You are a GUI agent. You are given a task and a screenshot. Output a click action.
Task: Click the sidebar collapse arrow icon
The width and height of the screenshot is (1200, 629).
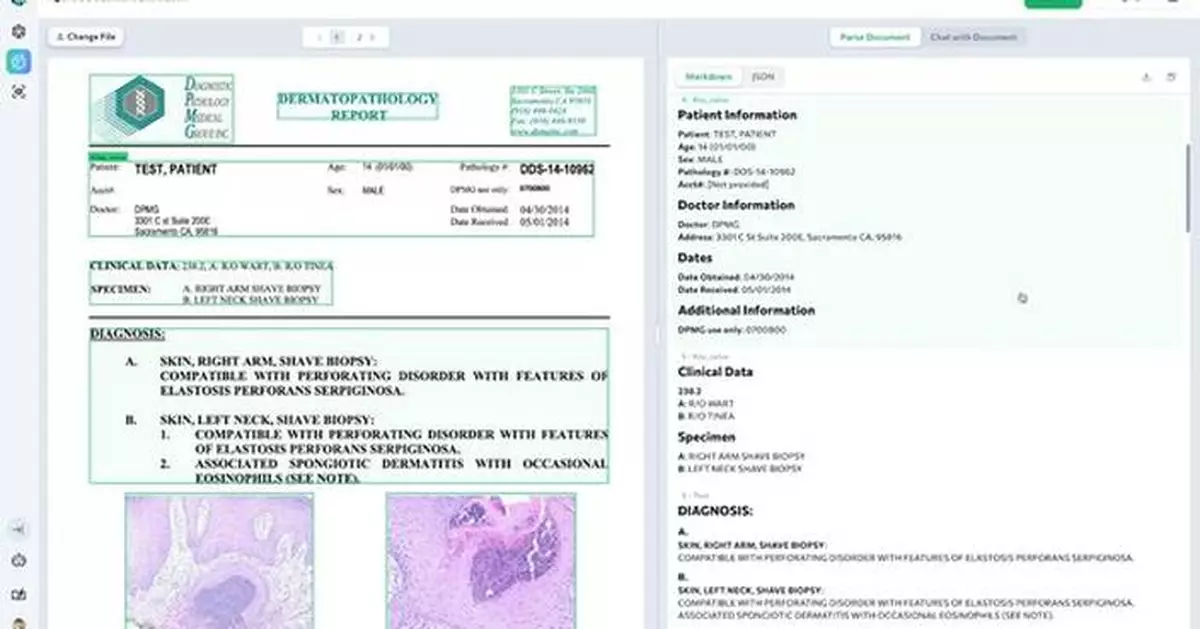pyautogui.click(x=18, y=530)
